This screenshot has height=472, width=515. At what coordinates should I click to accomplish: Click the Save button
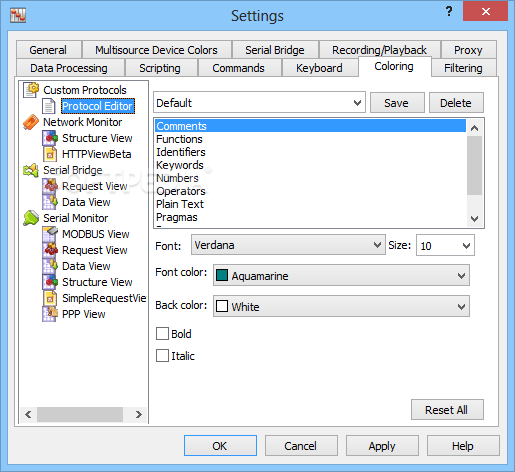tap(396, 103)
